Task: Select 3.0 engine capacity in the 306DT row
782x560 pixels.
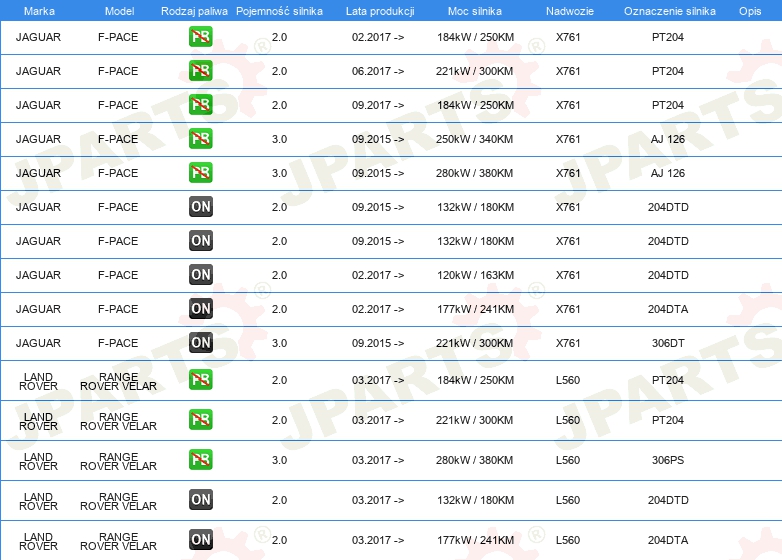Action: (x=279, y=343)
